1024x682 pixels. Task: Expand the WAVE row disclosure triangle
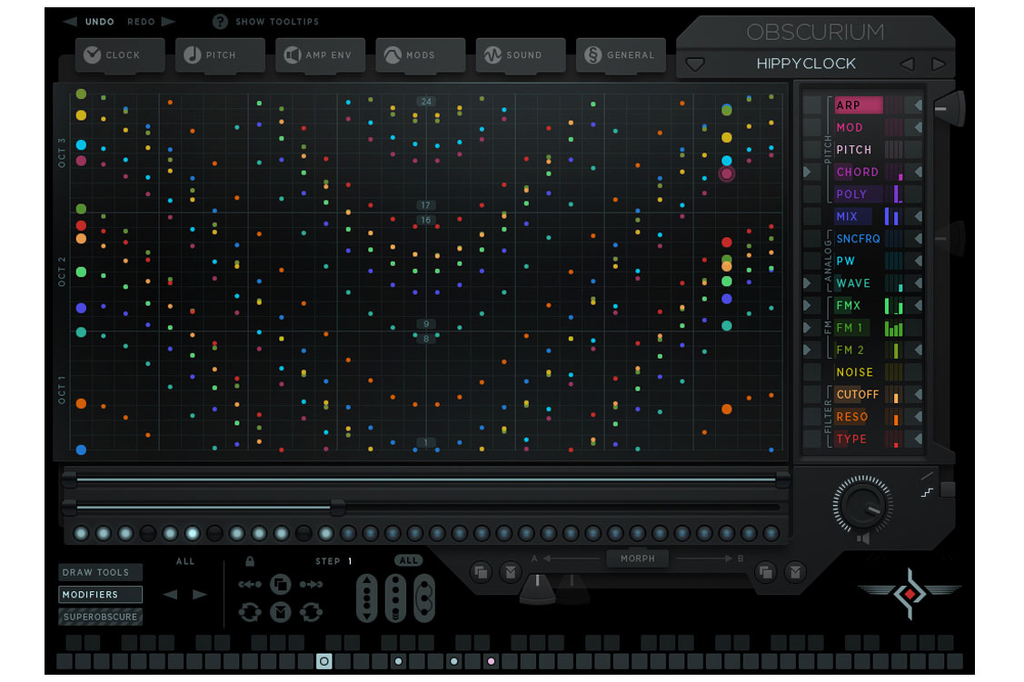pos(808,283)
